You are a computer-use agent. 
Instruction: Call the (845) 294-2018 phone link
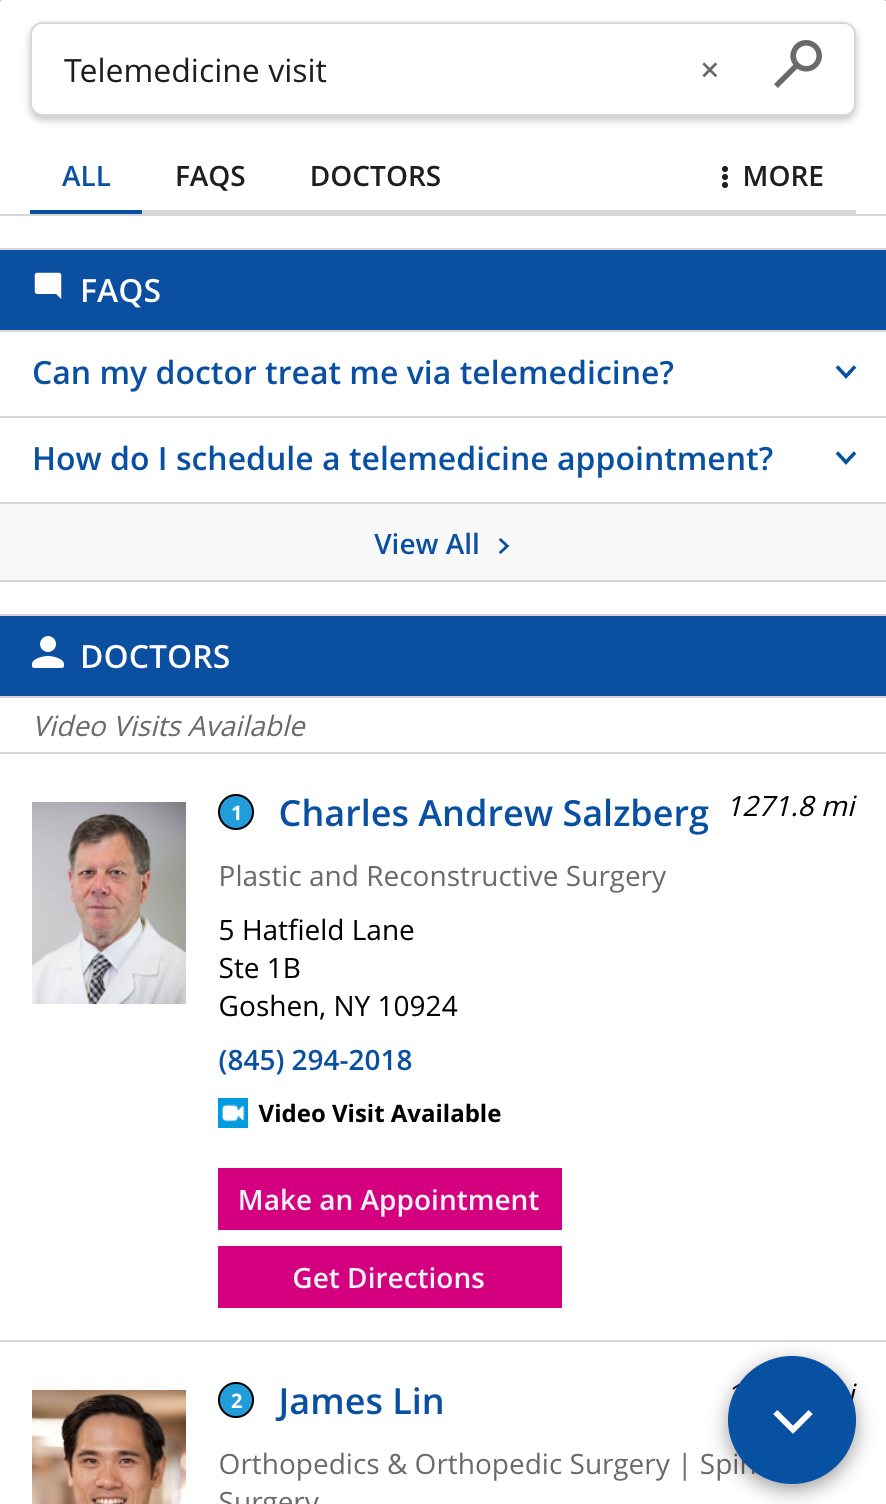click(315, 1060)
